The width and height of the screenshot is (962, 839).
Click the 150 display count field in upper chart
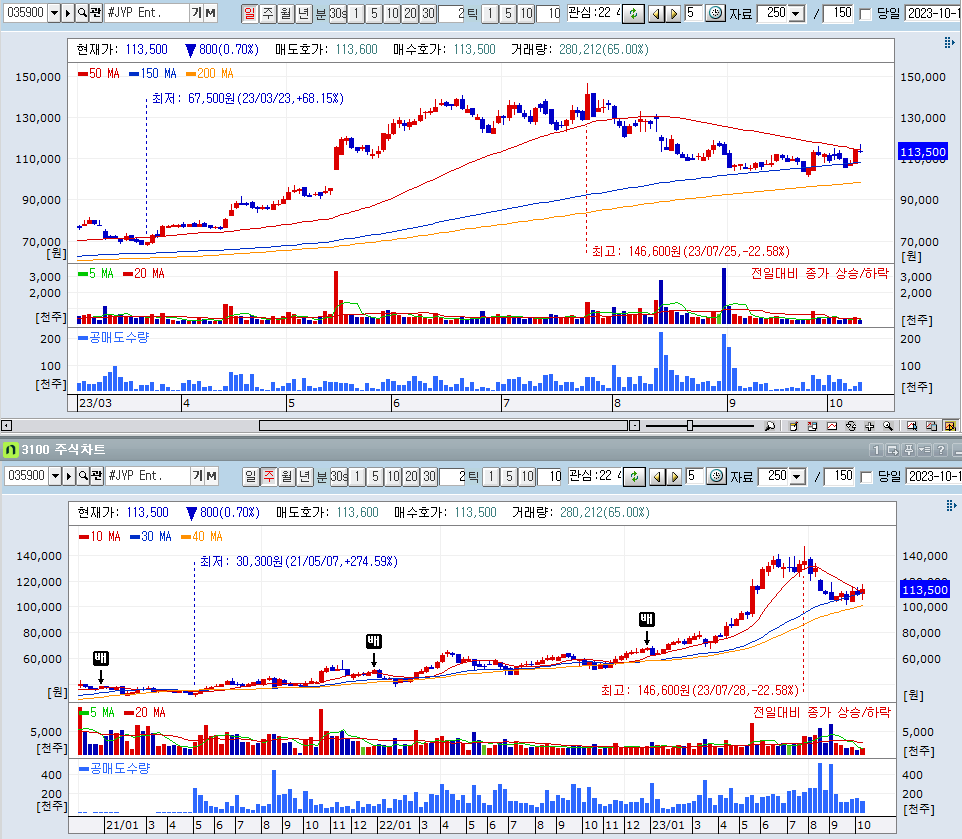pyautogui.click(x=838, y=13)
